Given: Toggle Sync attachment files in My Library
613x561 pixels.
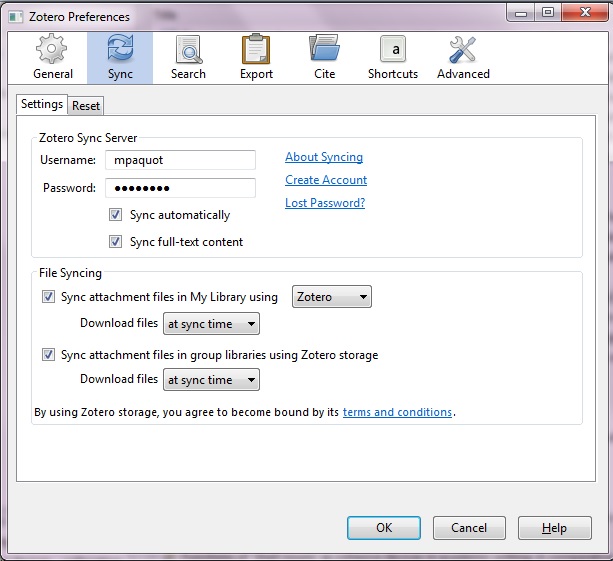Looking at the screenshot, I should (48, 297).
